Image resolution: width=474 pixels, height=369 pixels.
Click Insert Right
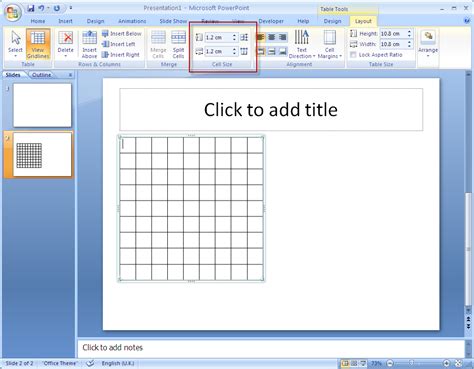point(120,55)
